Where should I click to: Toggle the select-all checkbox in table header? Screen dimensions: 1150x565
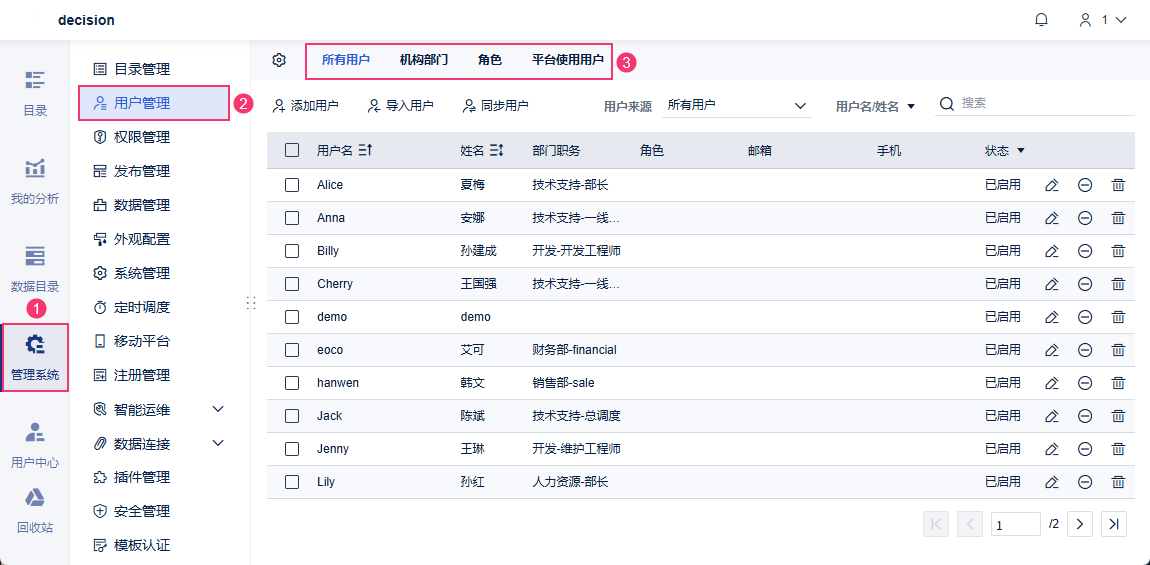pyautogui.click(x=292, y=150)
